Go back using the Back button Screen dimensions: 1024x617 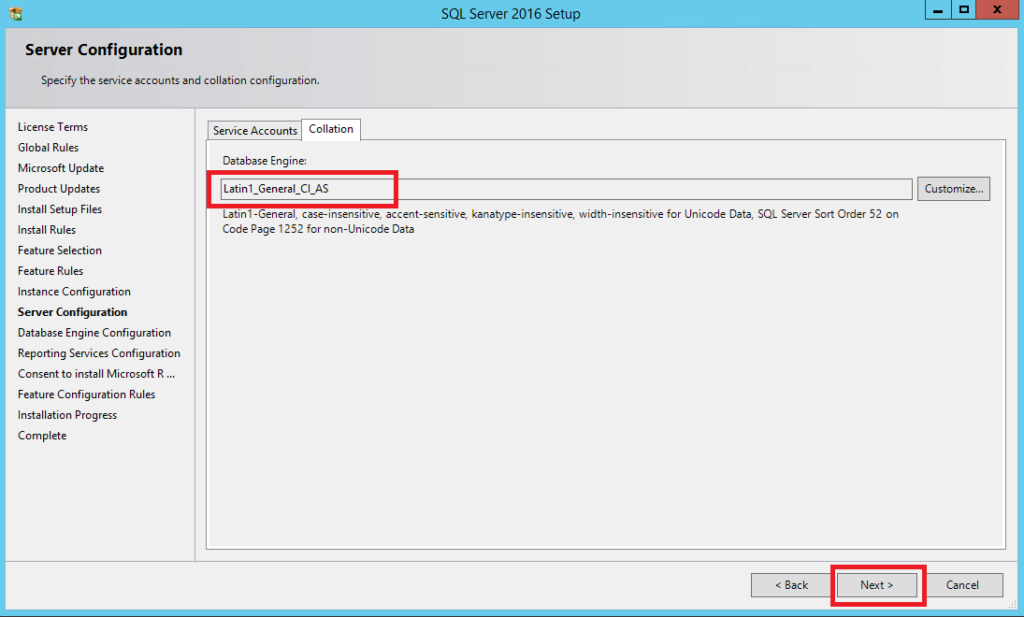pos(792,585)
